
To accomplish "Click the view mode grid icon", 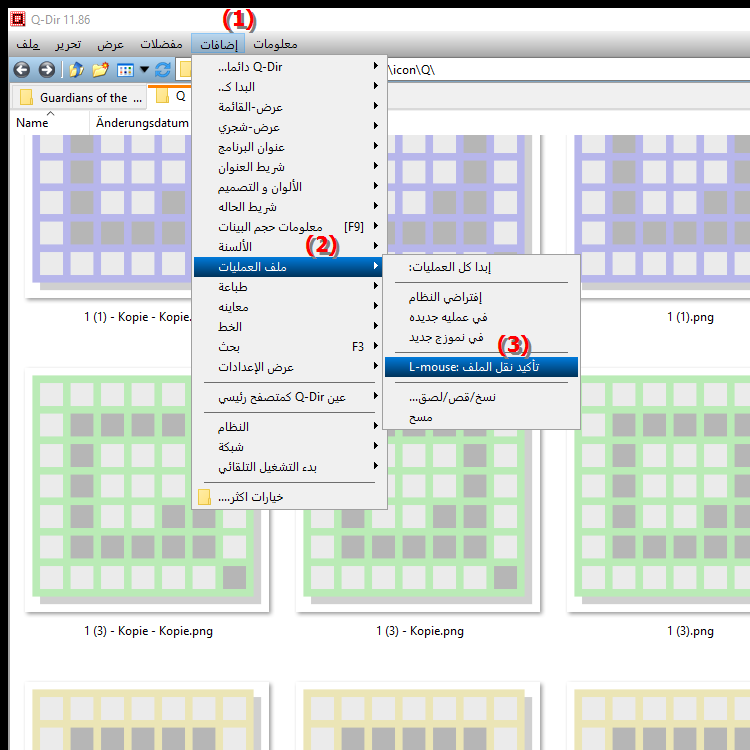I will coord(125,70).
